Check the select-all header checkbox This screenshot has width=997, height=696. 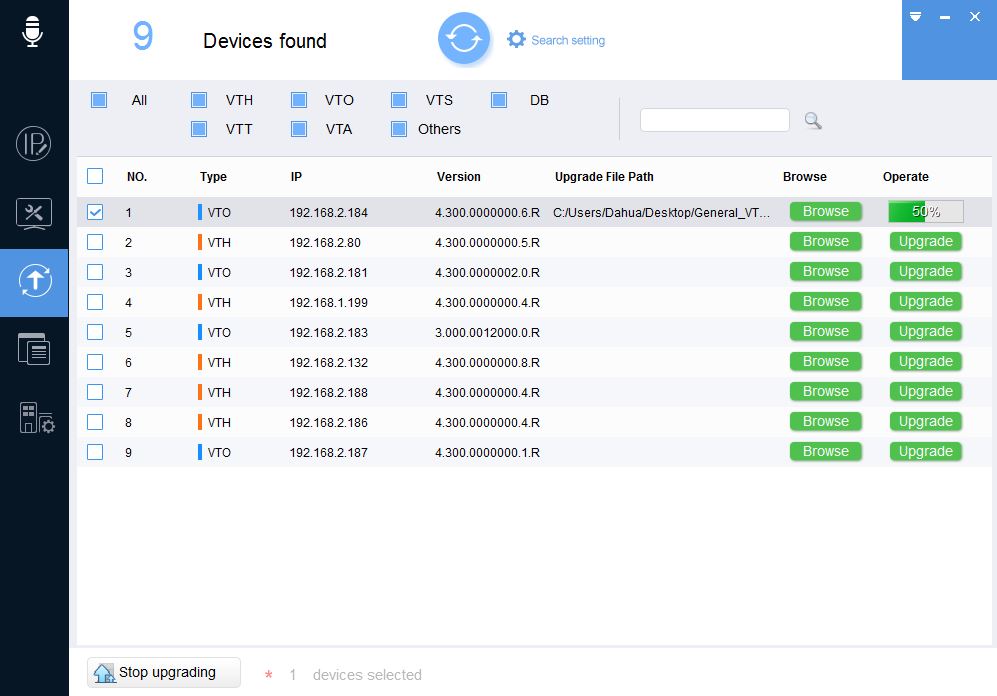coord(95,176)
